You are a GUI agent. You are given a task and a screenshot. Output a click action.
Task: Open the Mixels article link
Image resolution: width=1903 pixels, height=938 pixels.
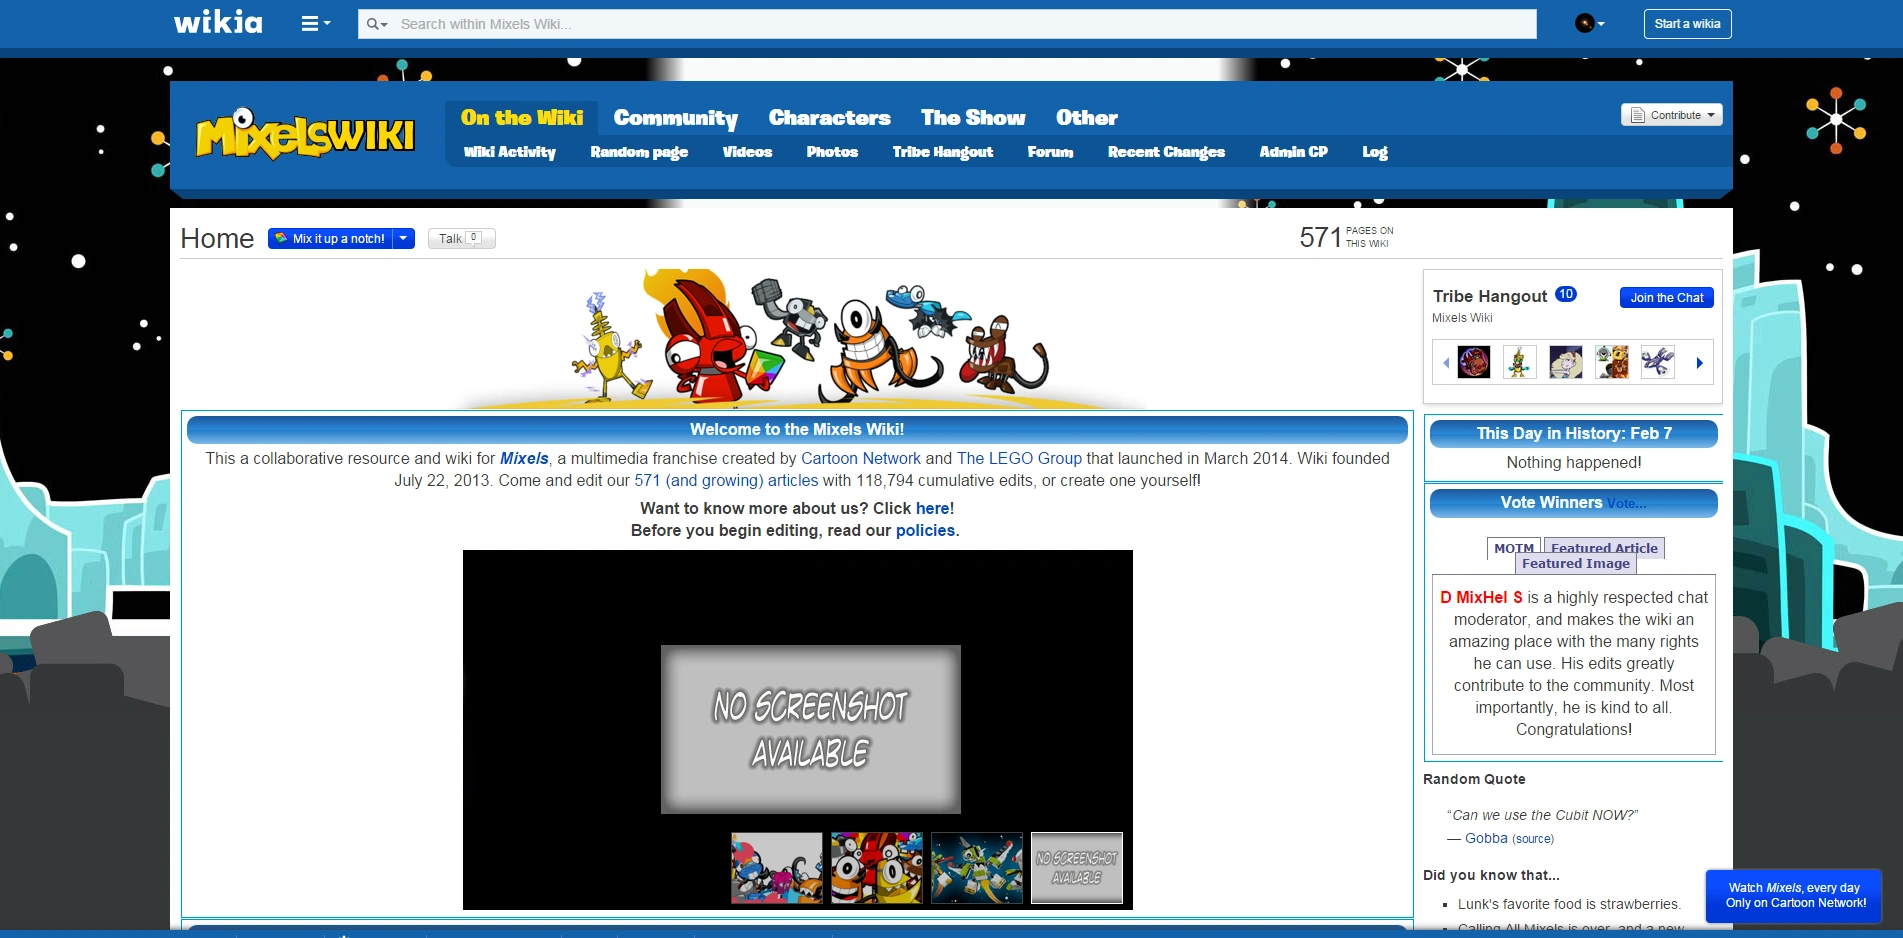click(524, 459)
